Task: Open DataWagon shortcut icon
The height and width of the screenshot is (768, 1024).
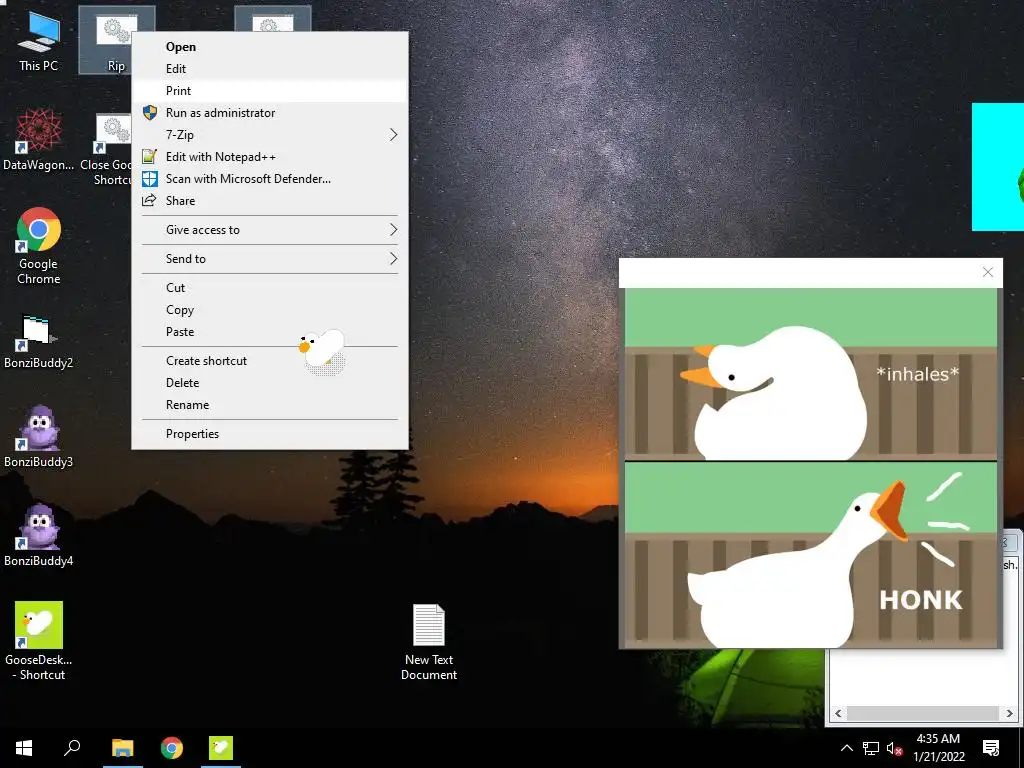Action: coord(39,140)
